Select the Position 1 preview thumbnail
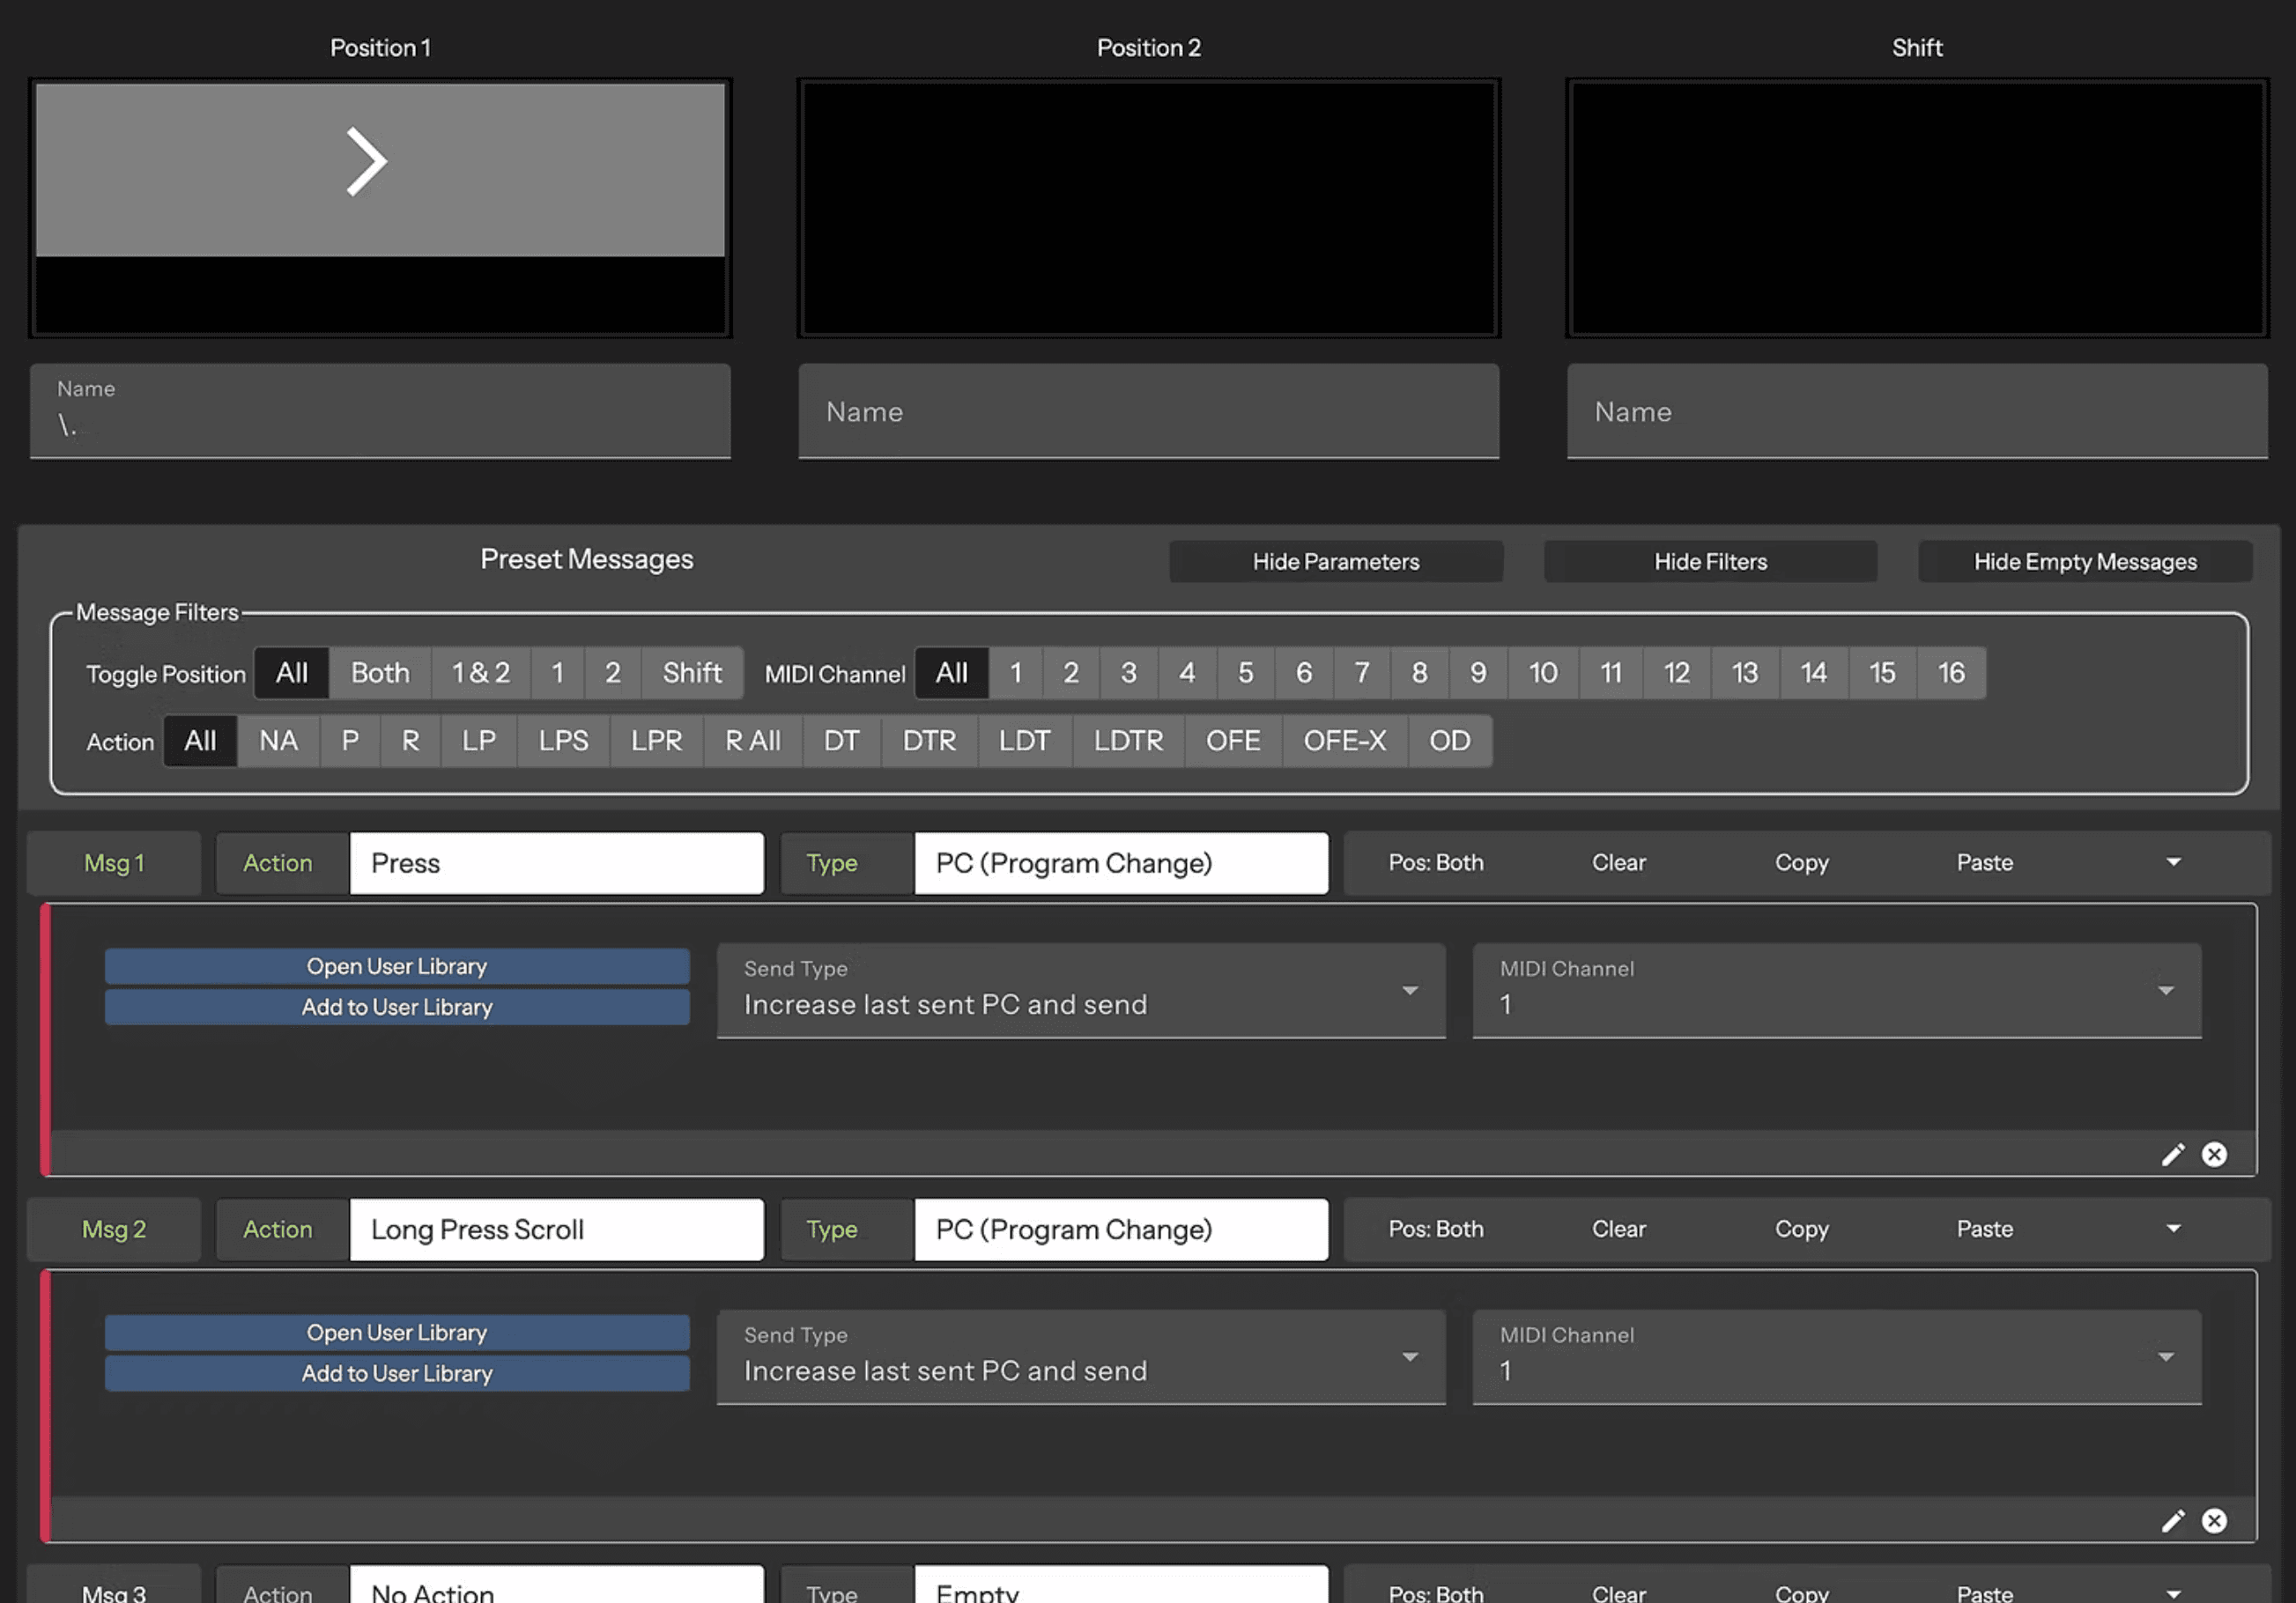Image resolution: width=2296 pixels, height=1603 pixels. (380, 208)
